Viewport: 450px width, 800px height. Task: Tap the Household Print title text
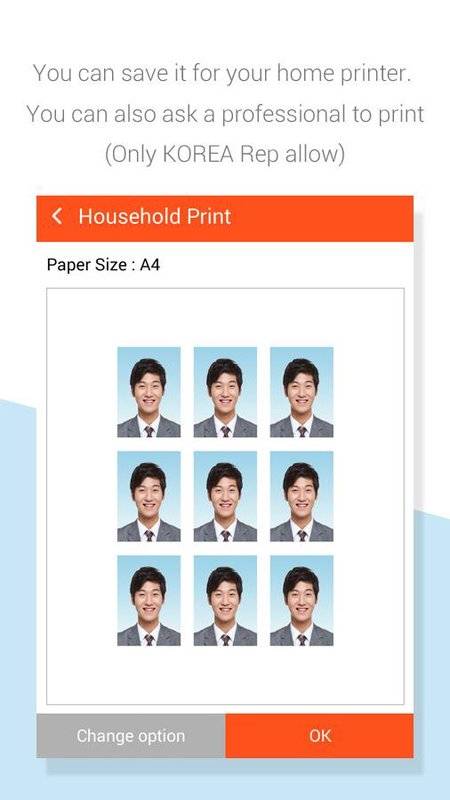click(155, 216)
